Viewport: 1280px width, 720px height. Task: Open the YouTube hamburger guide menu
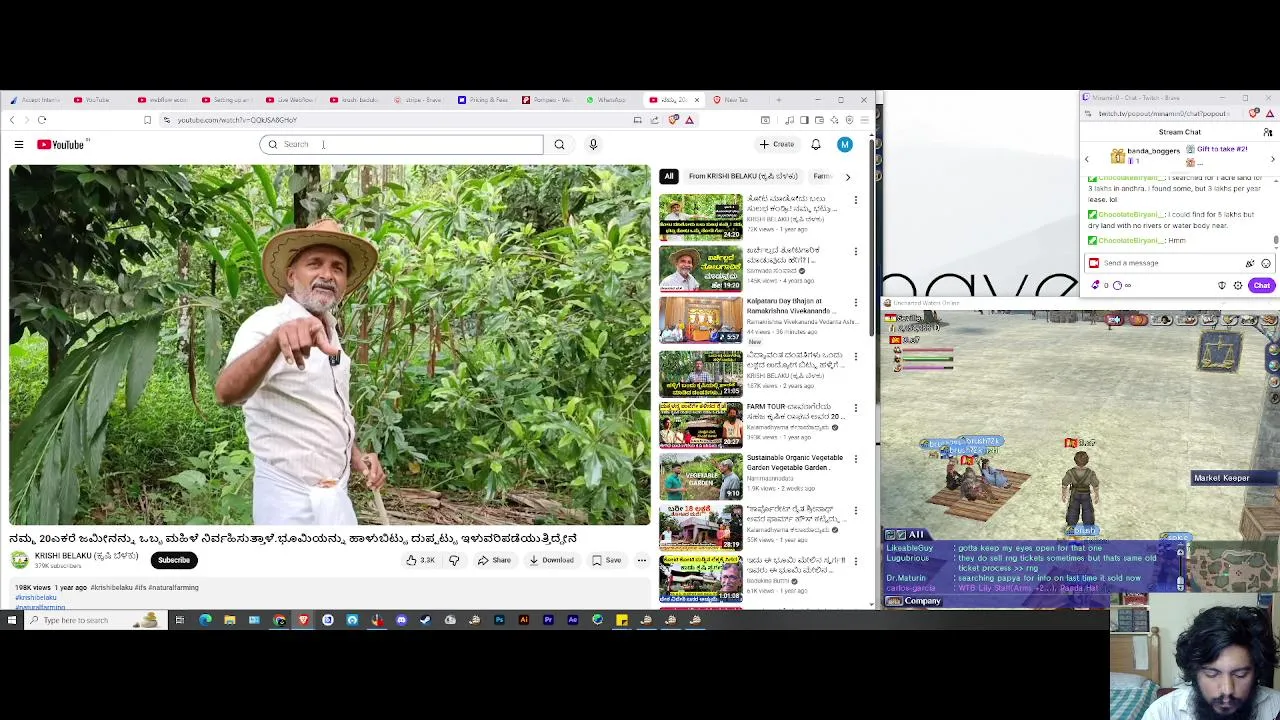pyautogui.click(x=18, y=145)
